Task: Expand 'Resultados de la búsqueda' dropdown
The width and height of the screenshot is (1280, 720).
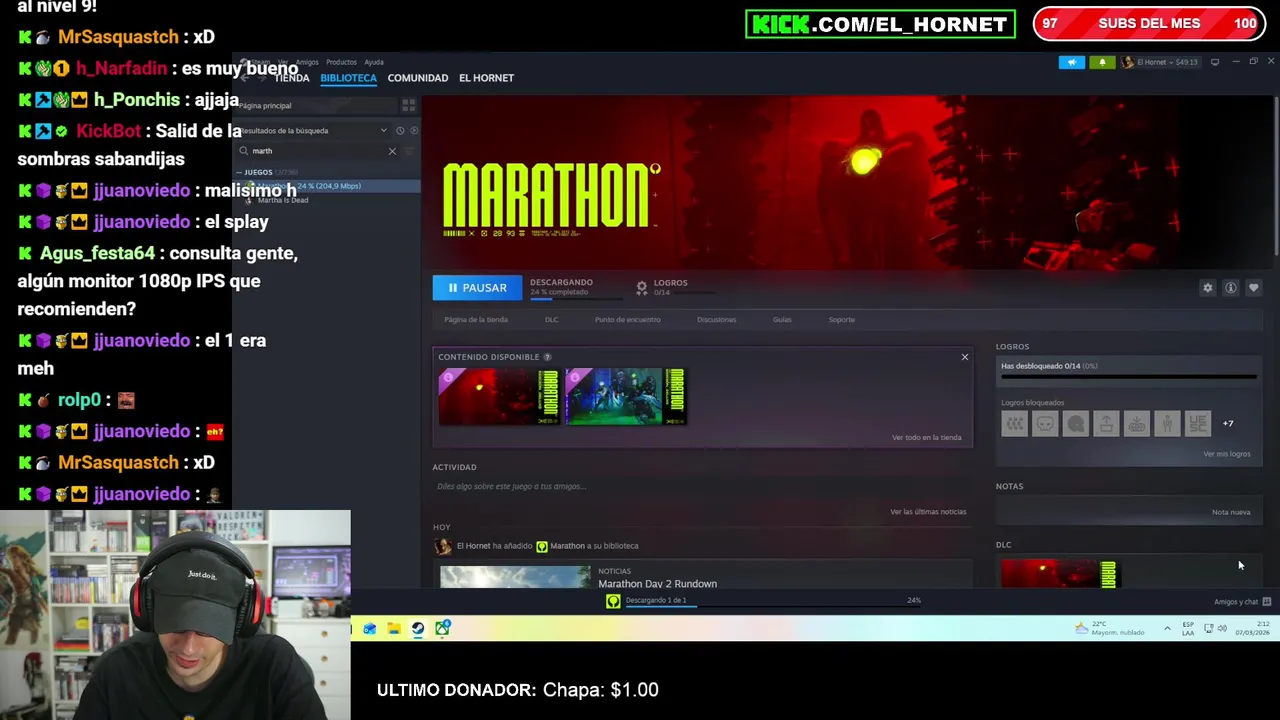Action: [383, 131]
